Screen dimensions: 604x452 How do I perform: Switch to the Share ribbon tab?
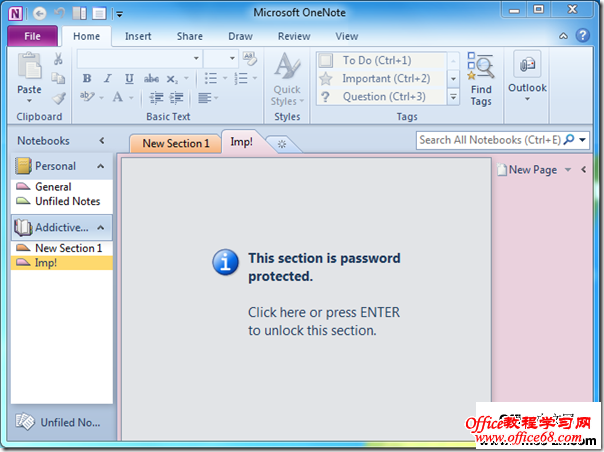(190, 36)
